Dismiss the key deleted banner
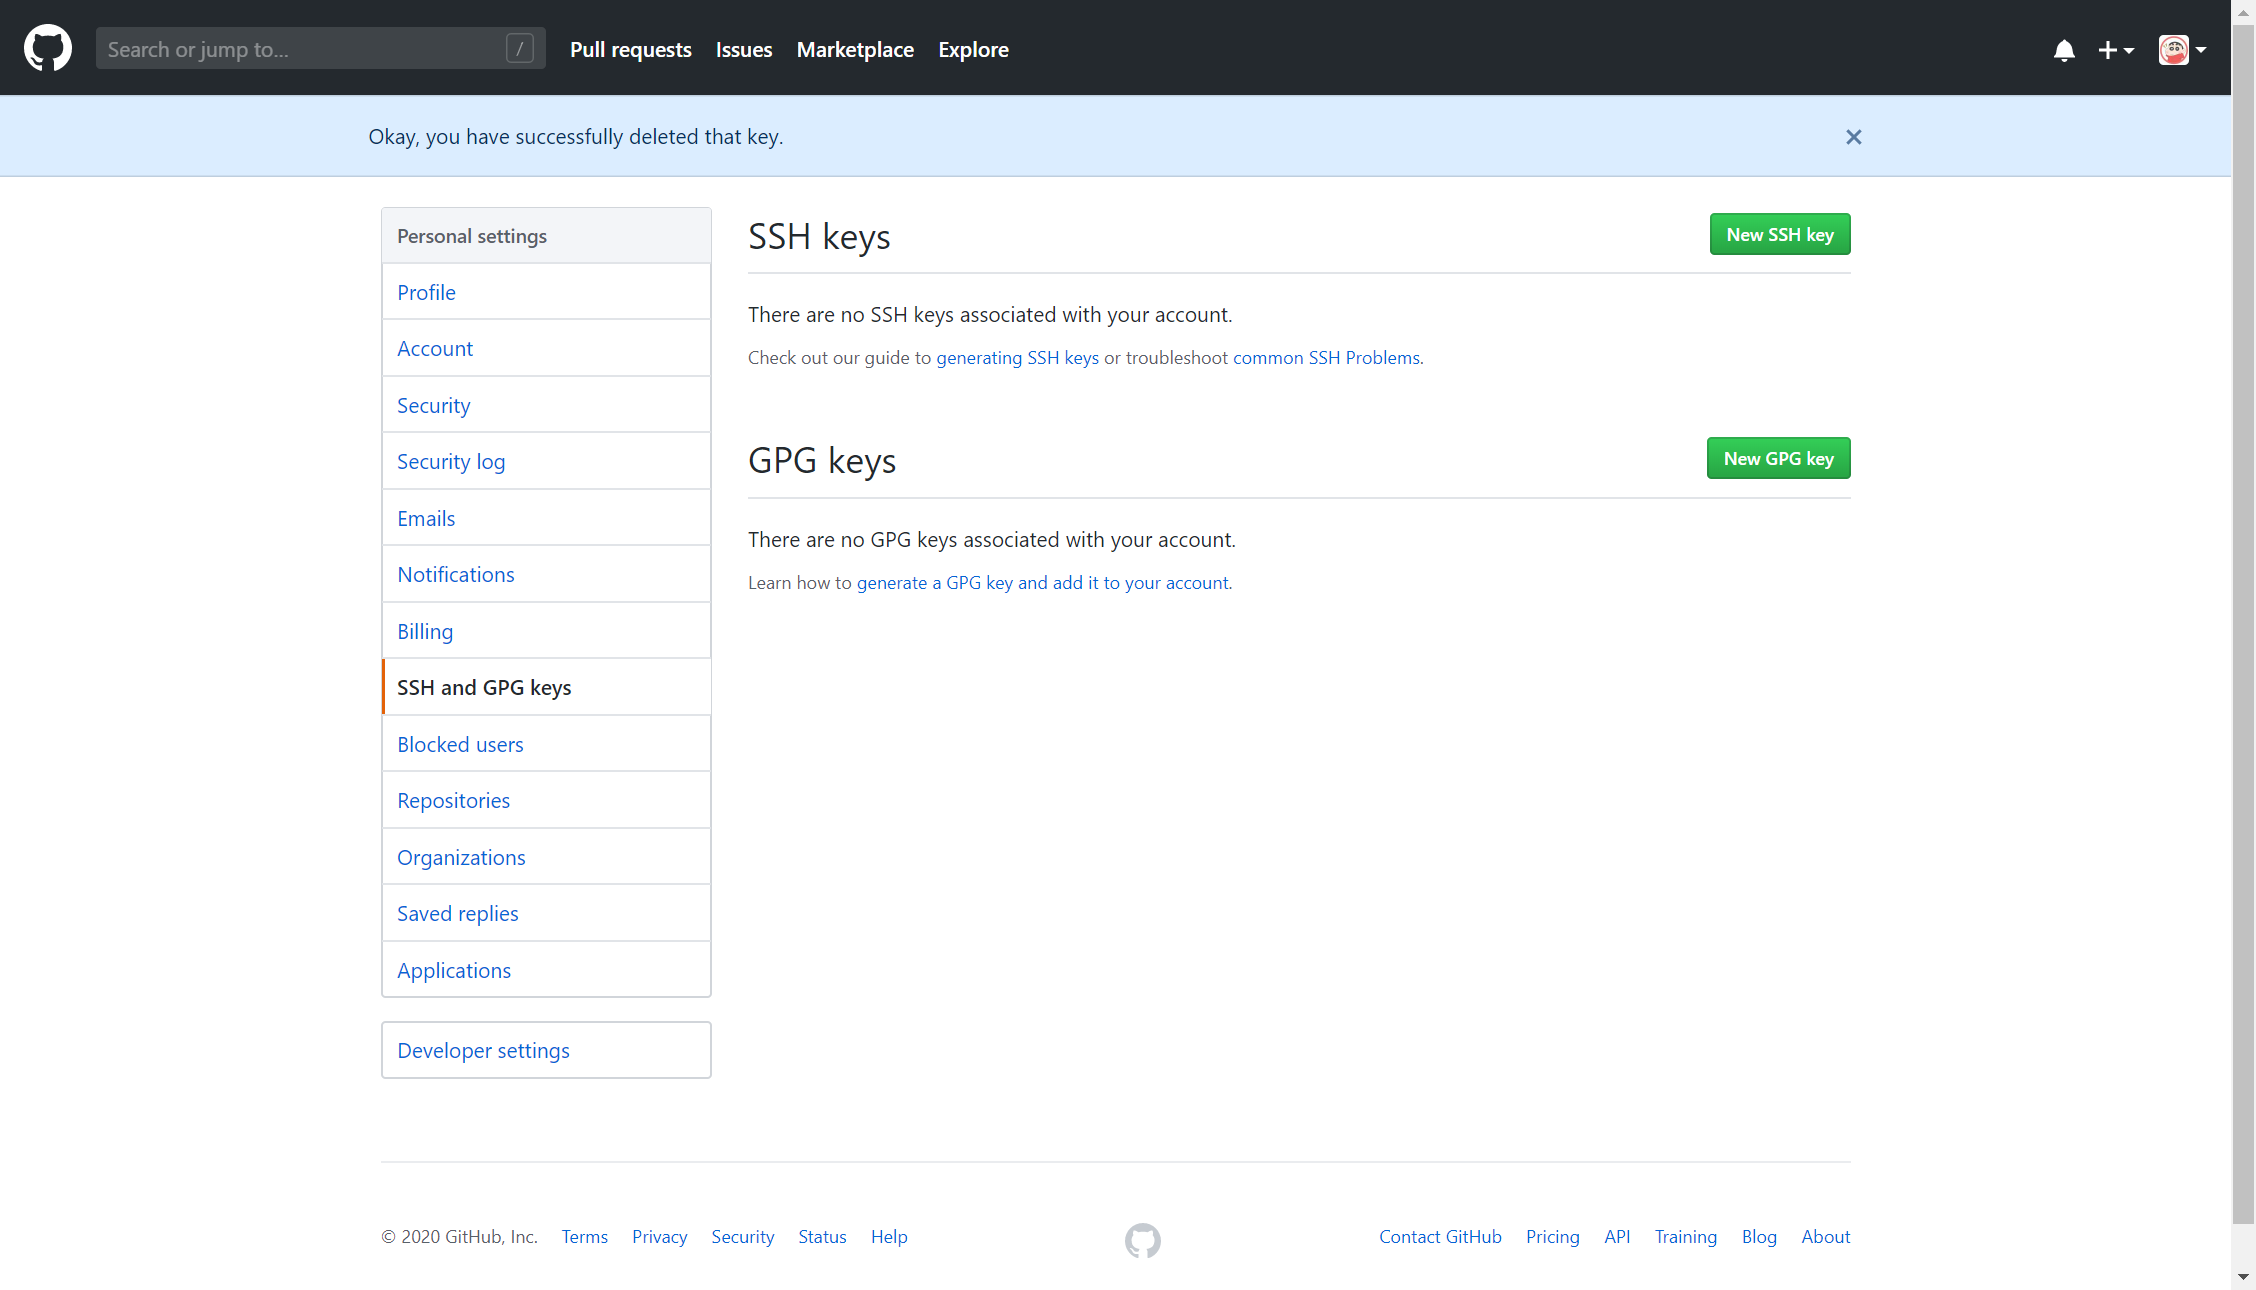Image resolution: width=2256 pixels, height=1290 pixels. 1853,137
